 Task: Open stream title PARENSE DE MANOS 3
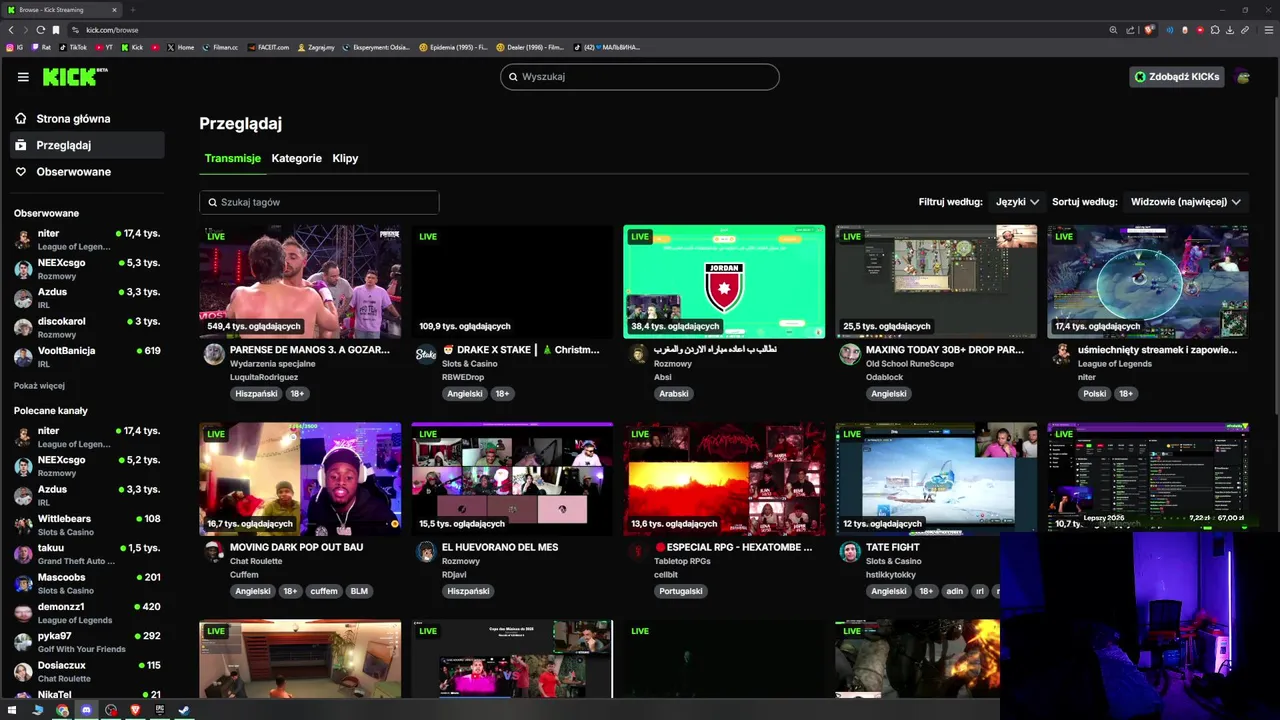310,350
